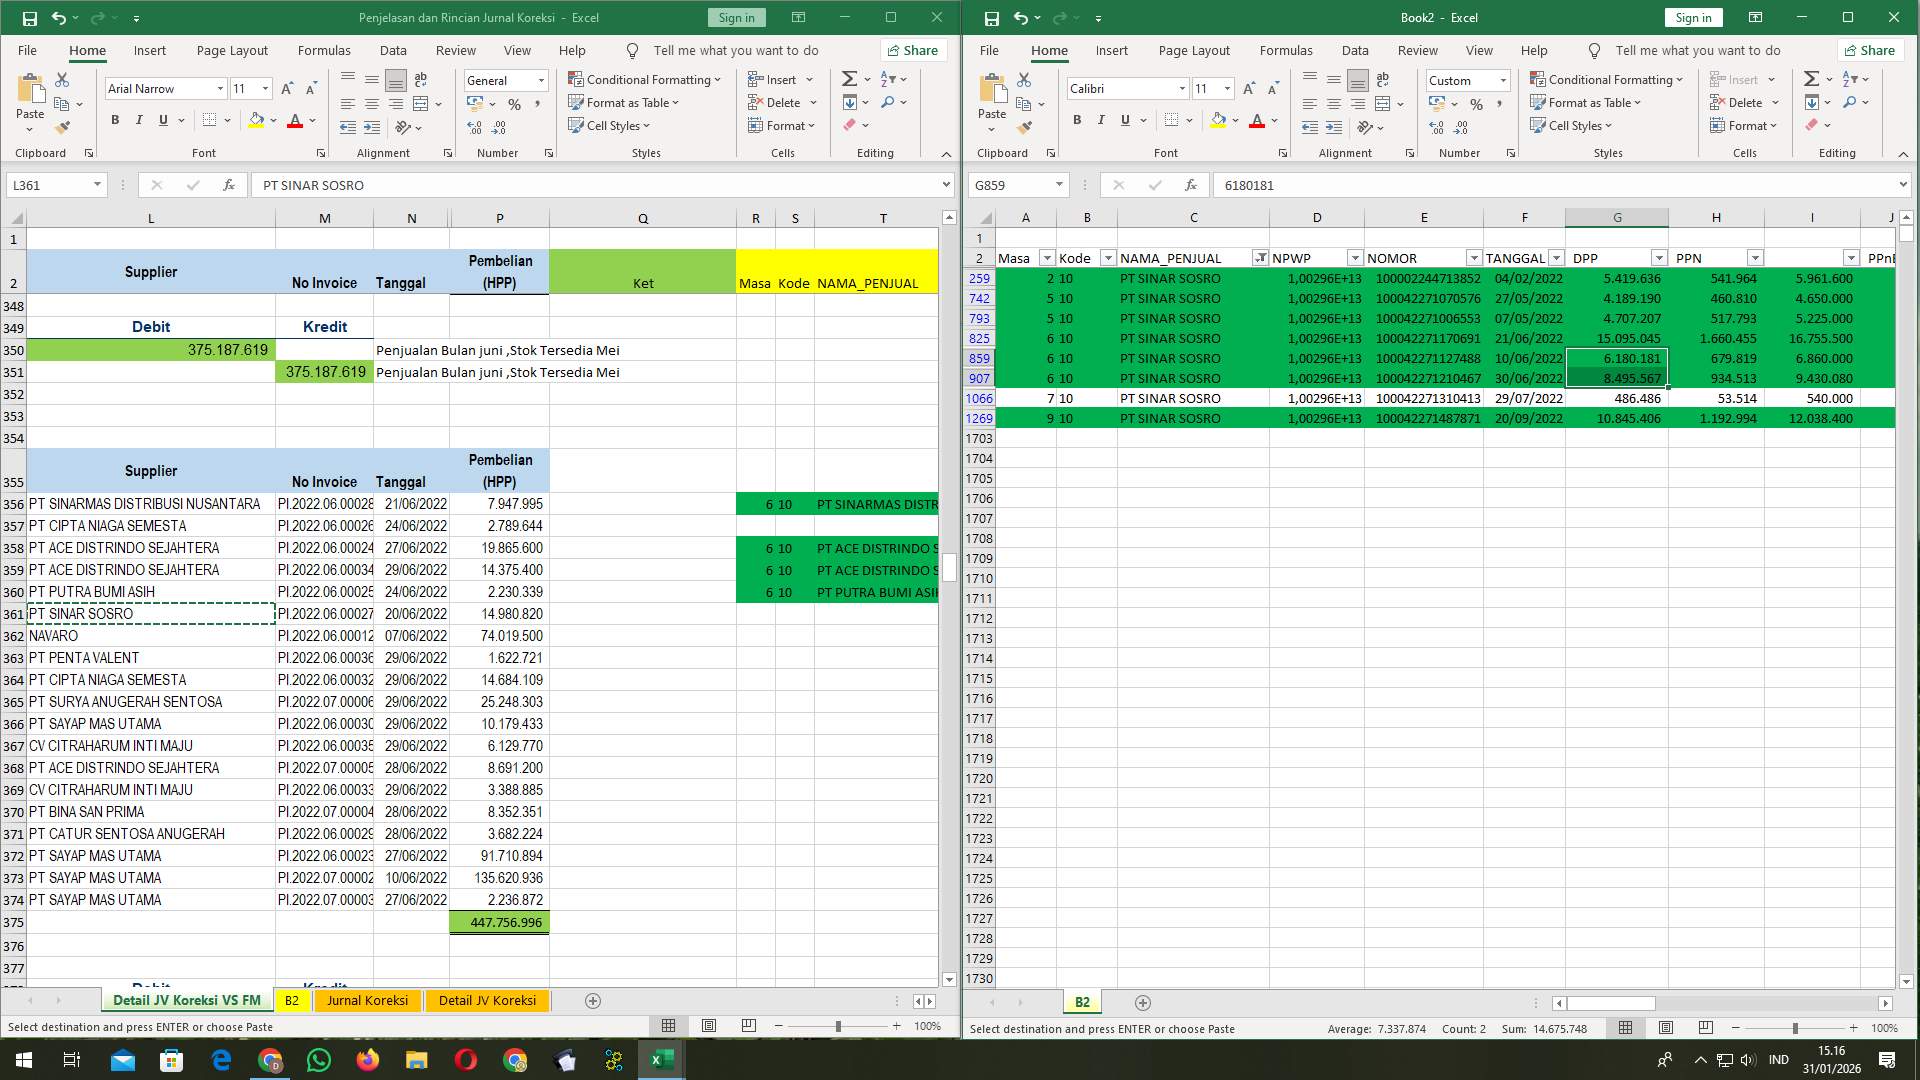
Task: Add a new sheet in Book2
Action: pyautogui.click(x=1143, y=1002)
